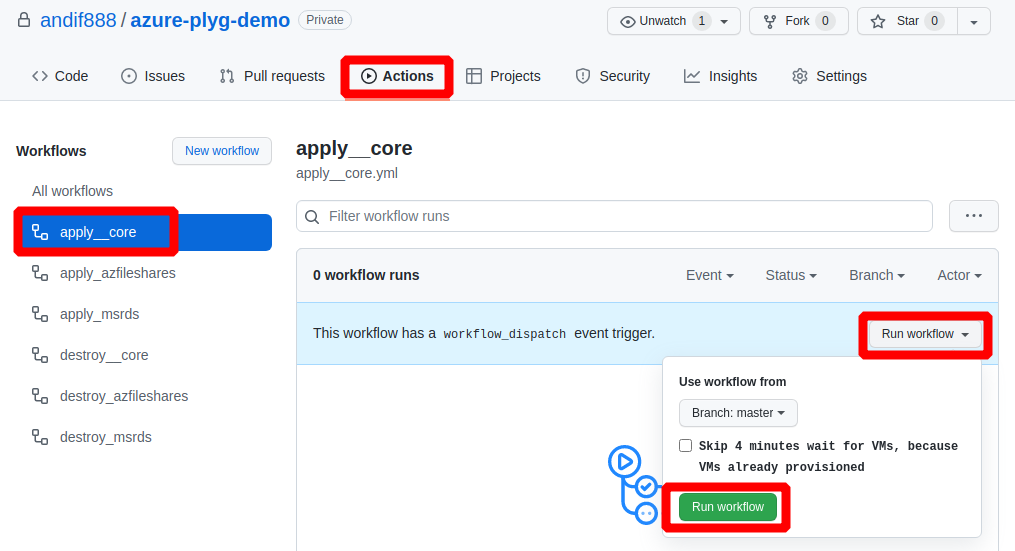Open the Projects tab
Image resolution: width=1015 pixels, height=551 pixels.
coord(503,76)
